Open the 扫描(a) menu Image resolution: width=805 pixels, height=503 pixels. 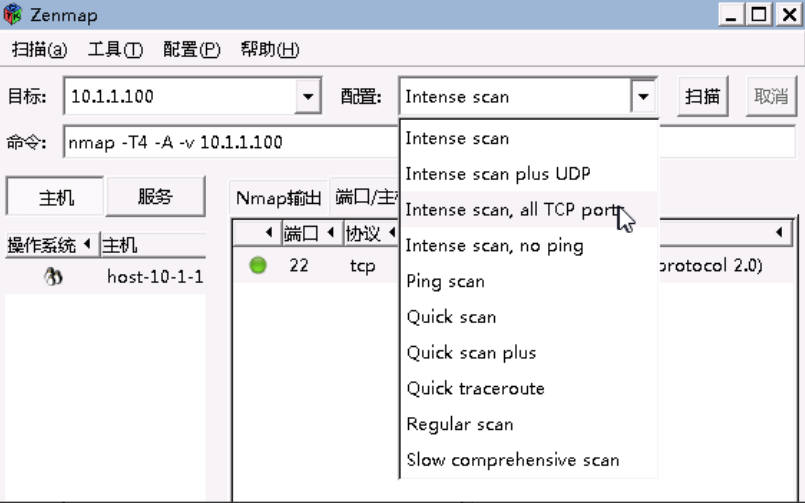click(40, 49)
